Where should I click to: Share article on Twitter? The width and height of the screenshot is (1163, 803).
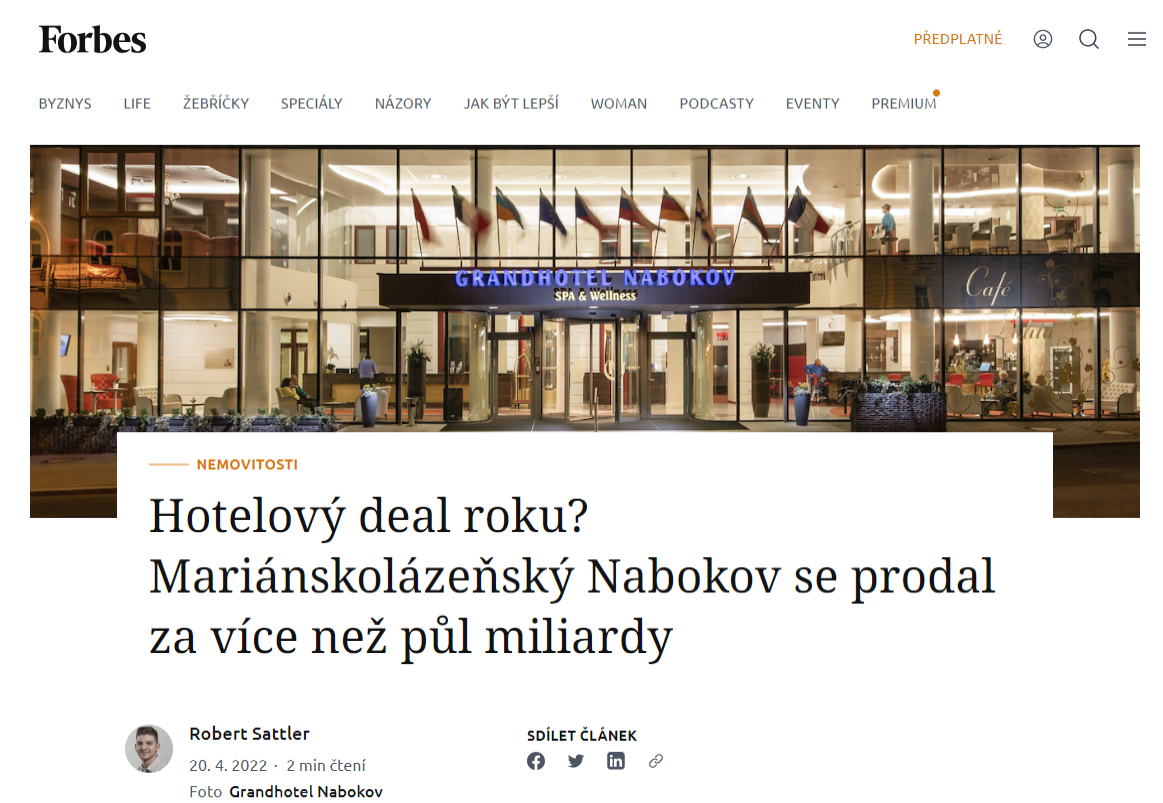tap(576, 761)
